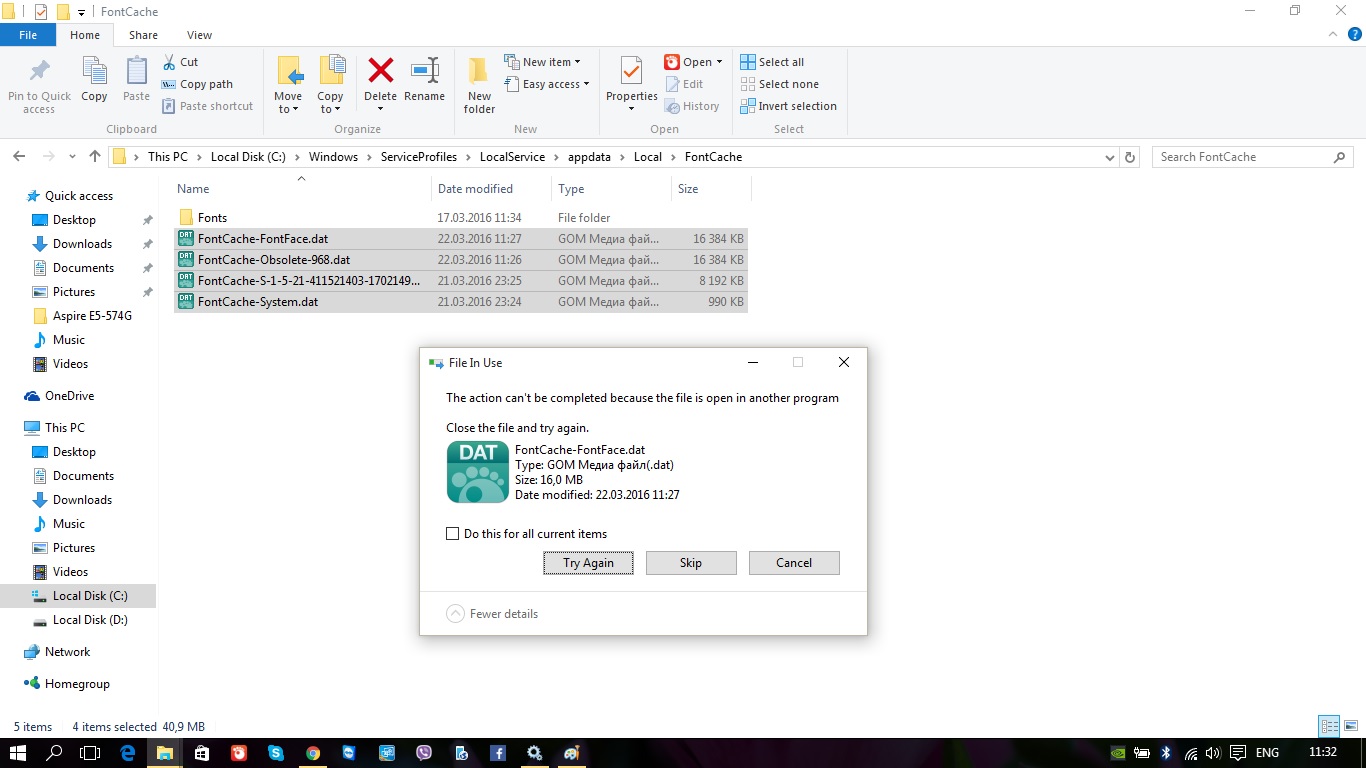Click the Open button in ribbon
The image size is (1366, 768).
point(693,62)
